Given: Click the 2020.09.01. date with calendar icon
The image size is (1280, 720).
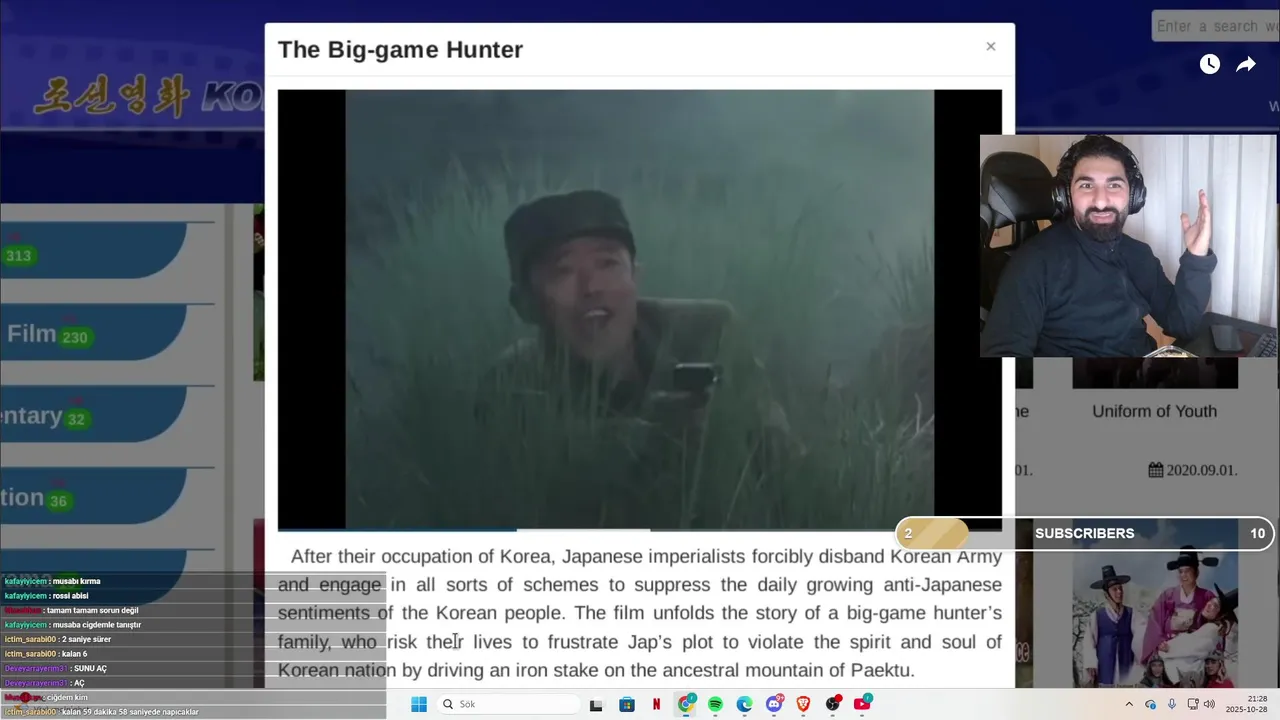Looking at the screenshot, I should click(1193, 470).
